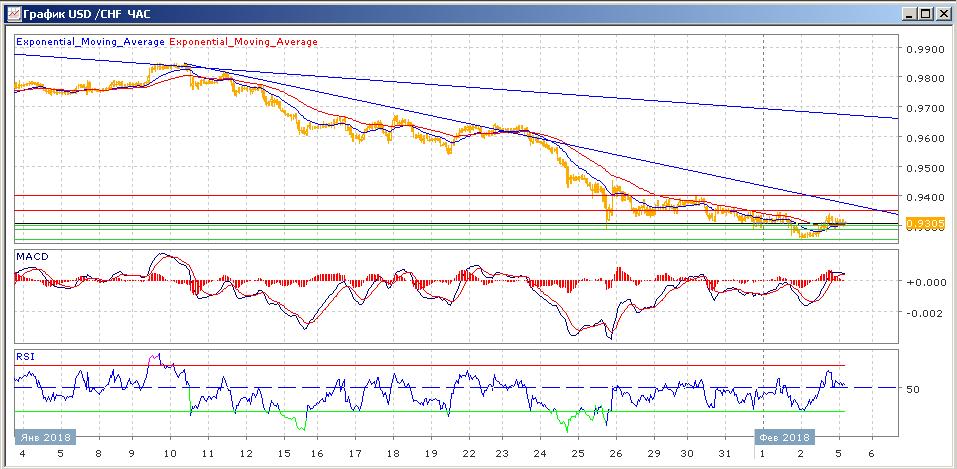
Task: Click price axis label 0.9800
Action: 925,79
